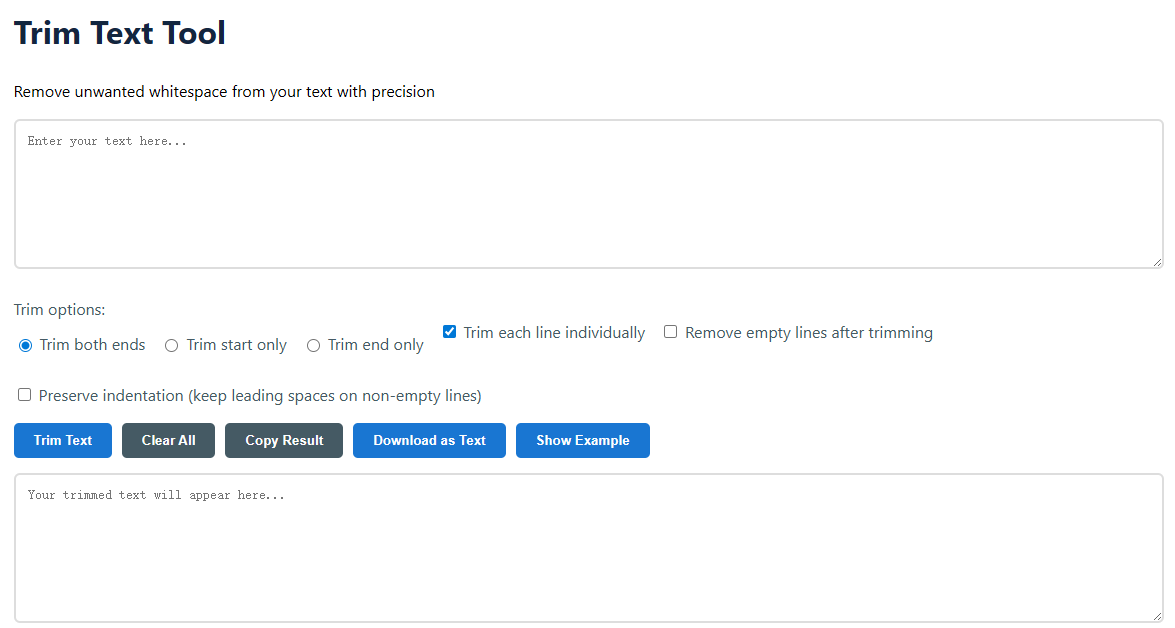
Task: Click the 'Trim options:' label
Action: [60, 310]
